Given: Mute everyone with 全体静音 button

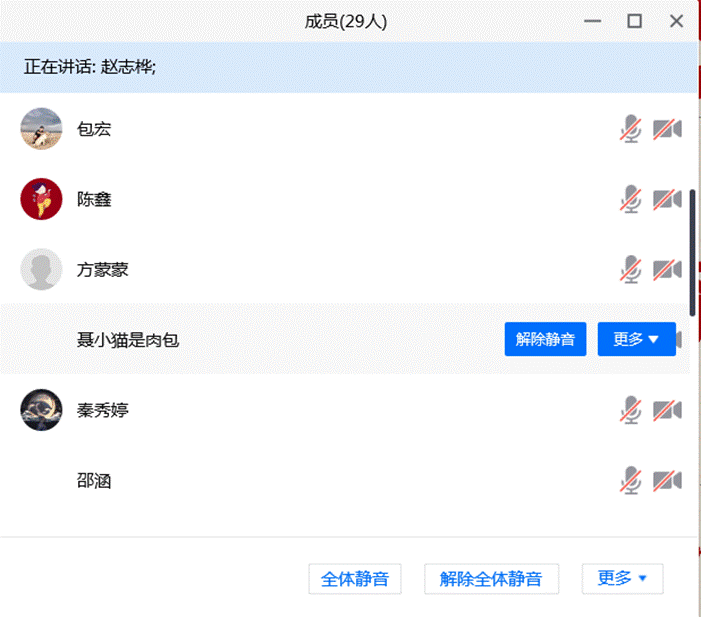Looking at the screenshot, I should (355, 579).
